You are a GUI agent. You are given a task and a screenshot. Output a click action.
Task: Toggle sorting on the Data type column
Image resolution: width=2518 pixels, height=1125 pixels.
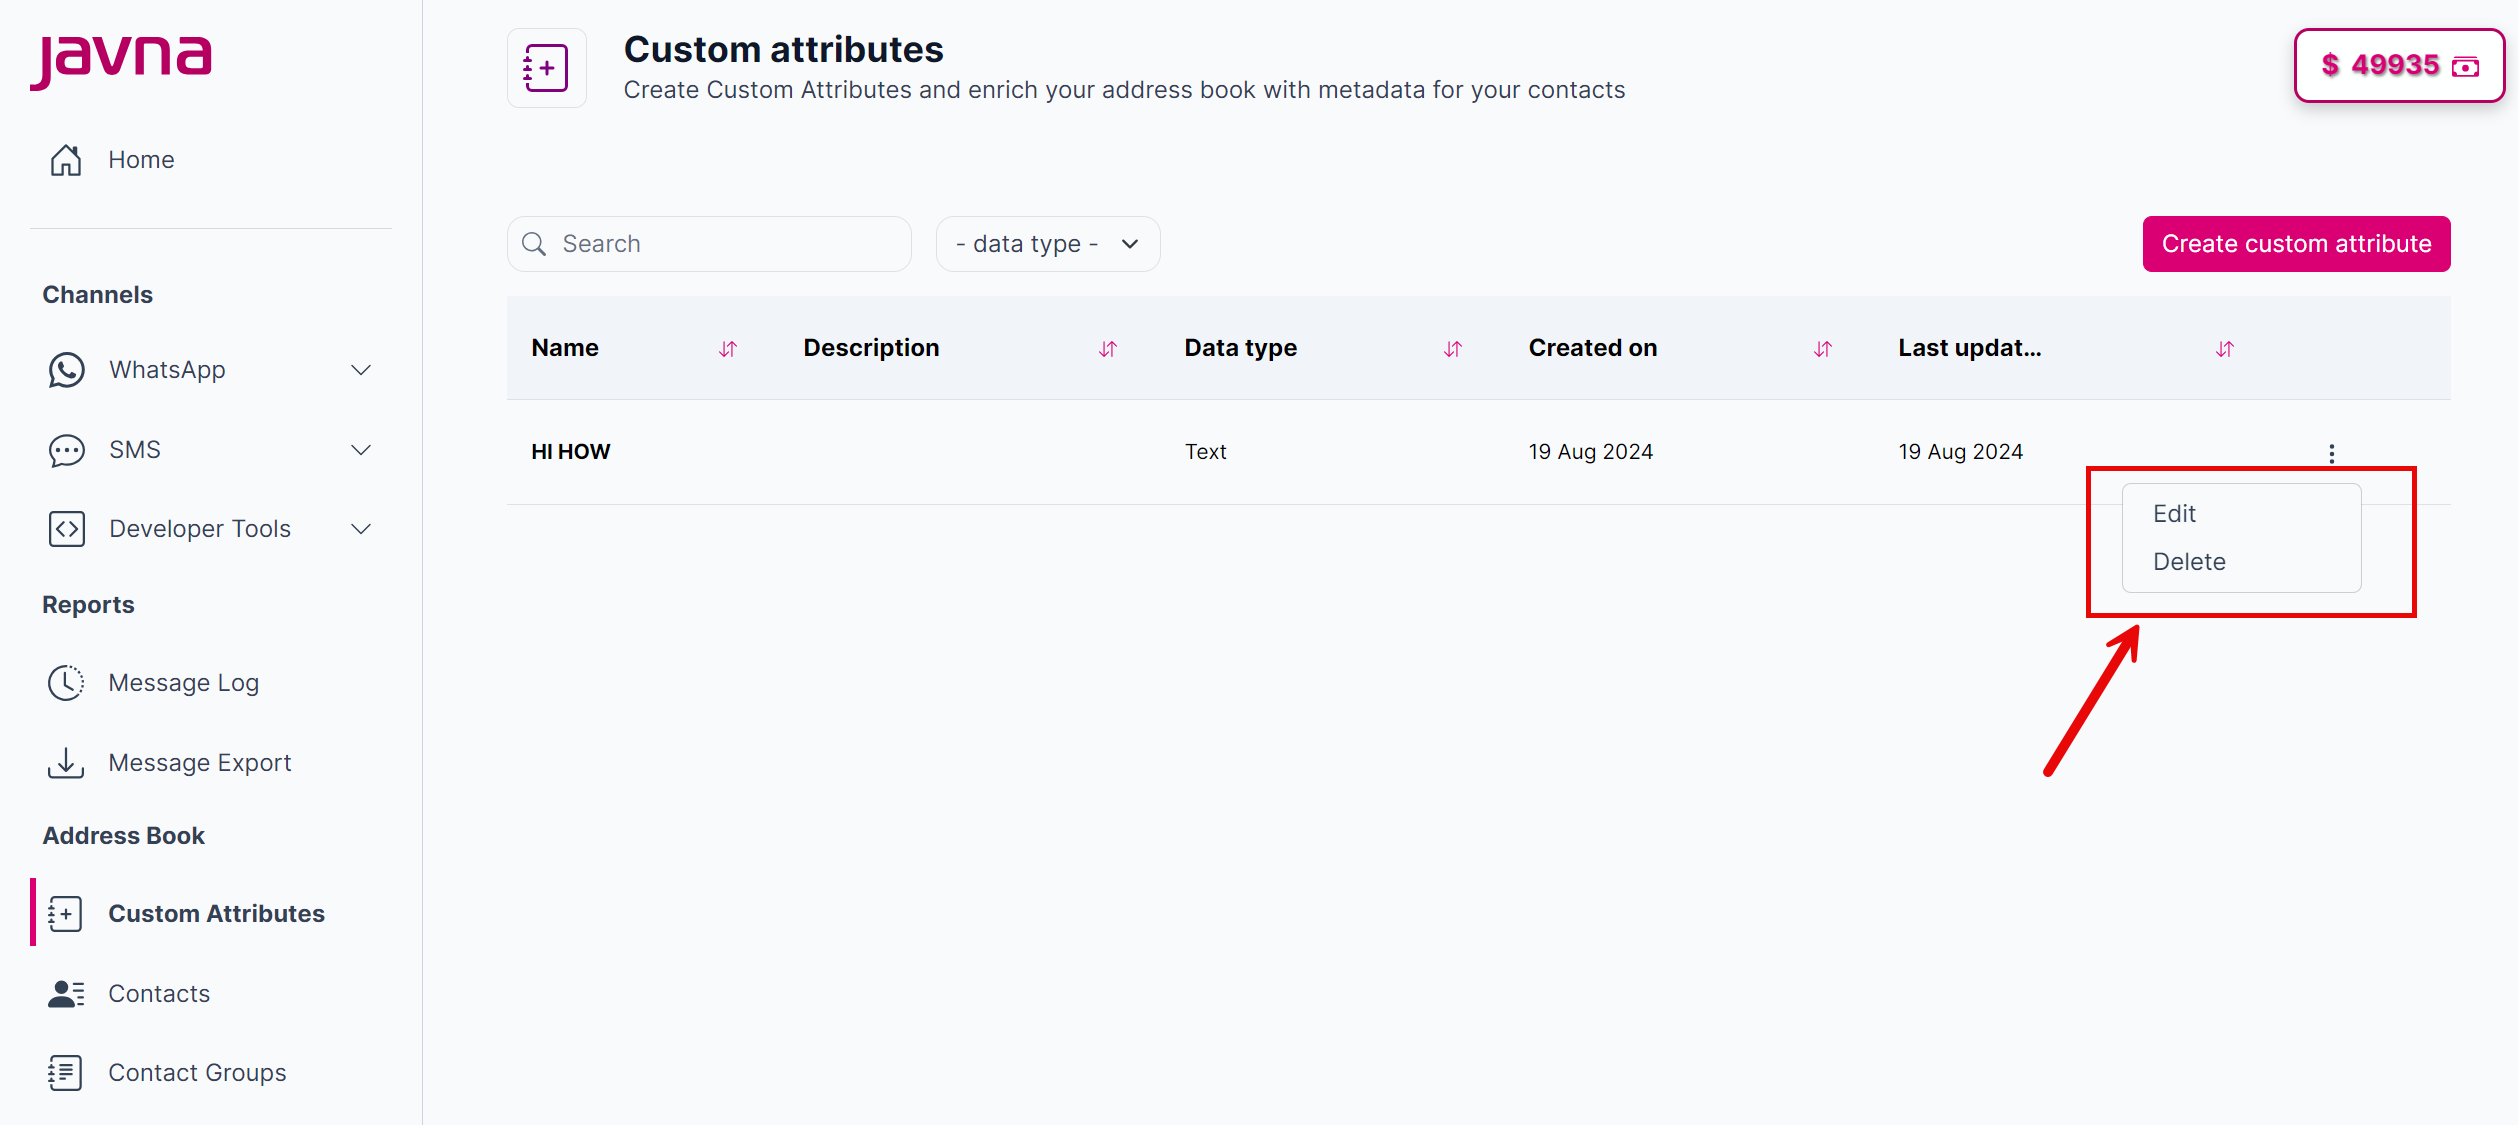[1453, 349]
